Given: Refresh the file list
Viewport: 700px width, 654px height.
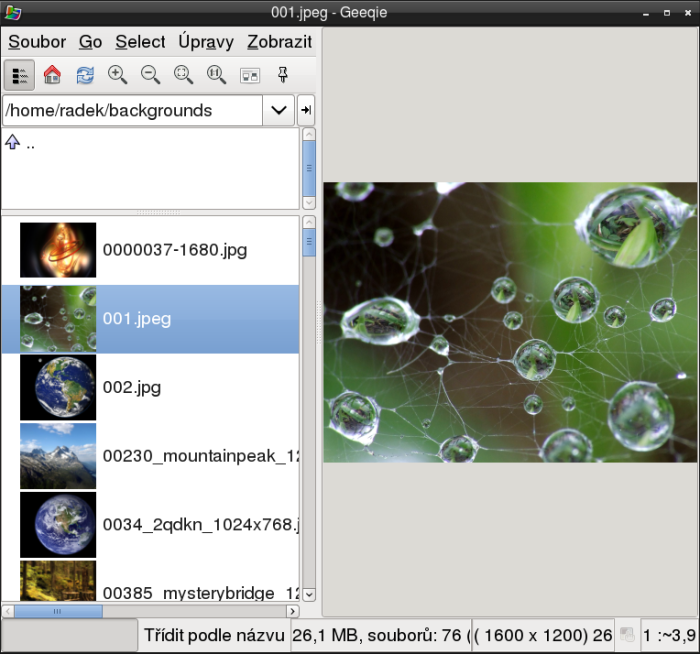Looking at the screenshot, I should click(x=85, y=75).
